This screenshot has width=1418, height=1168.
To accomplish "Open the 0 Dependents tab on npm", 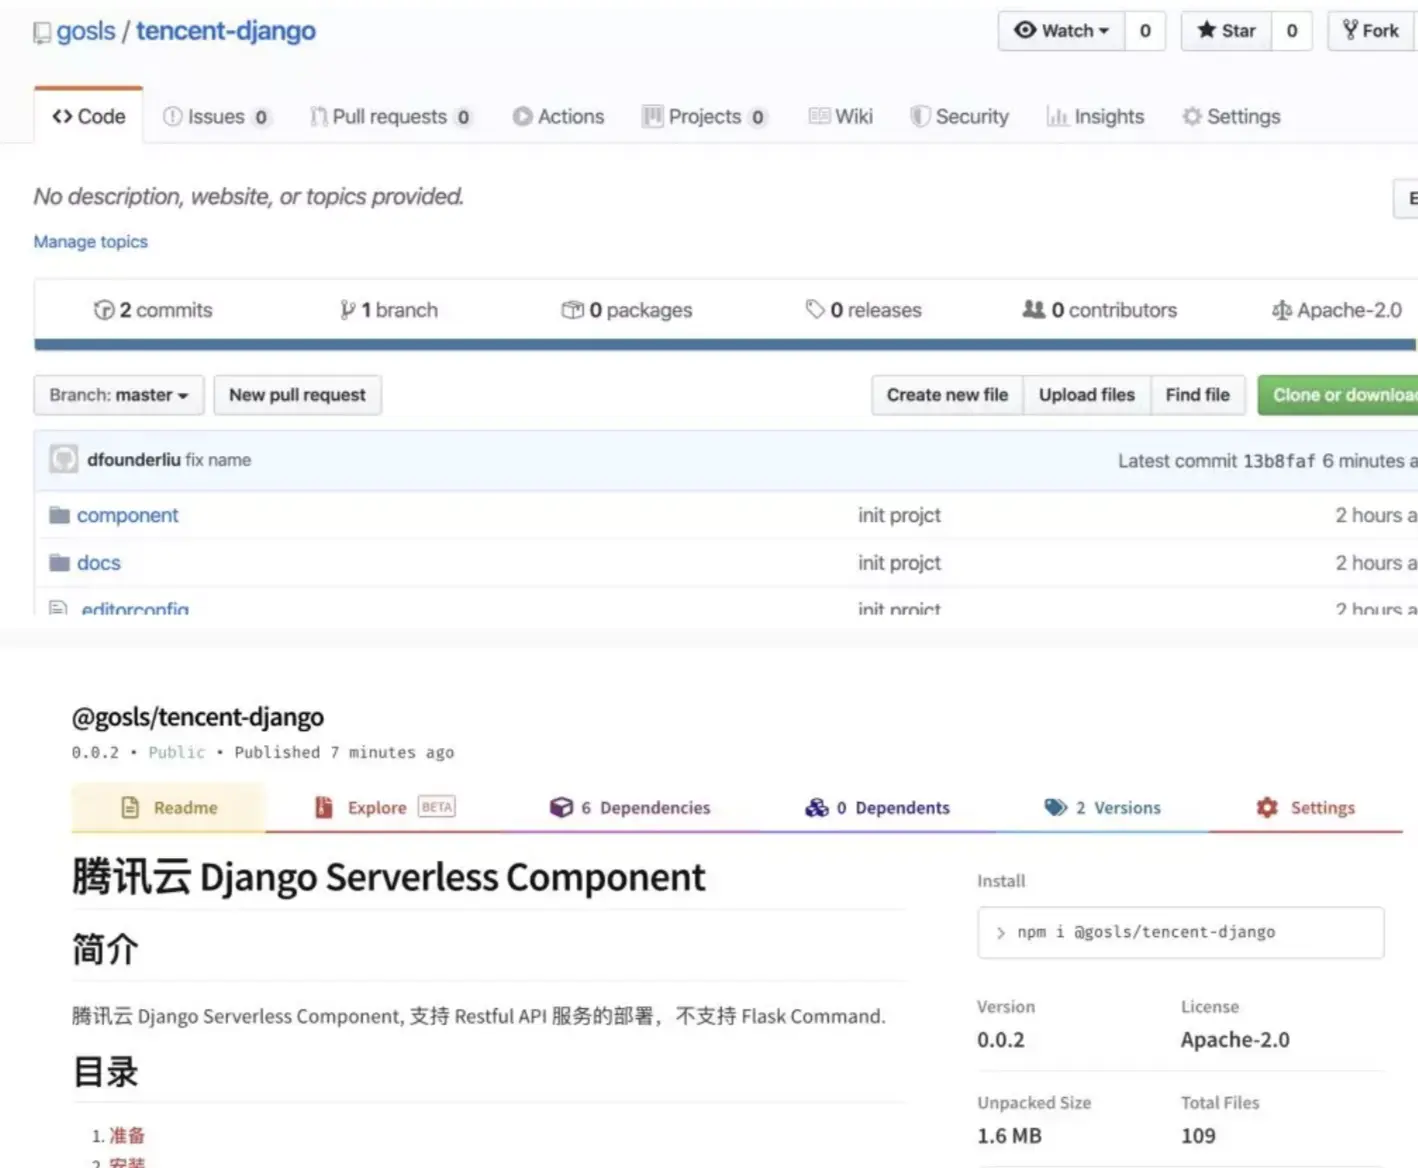I will point(877,807).
